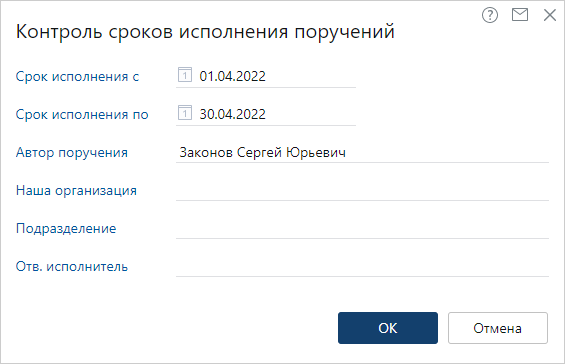Open calendar for Срок исполнения с
The image size is (565, 364).
tap(184, 75)
